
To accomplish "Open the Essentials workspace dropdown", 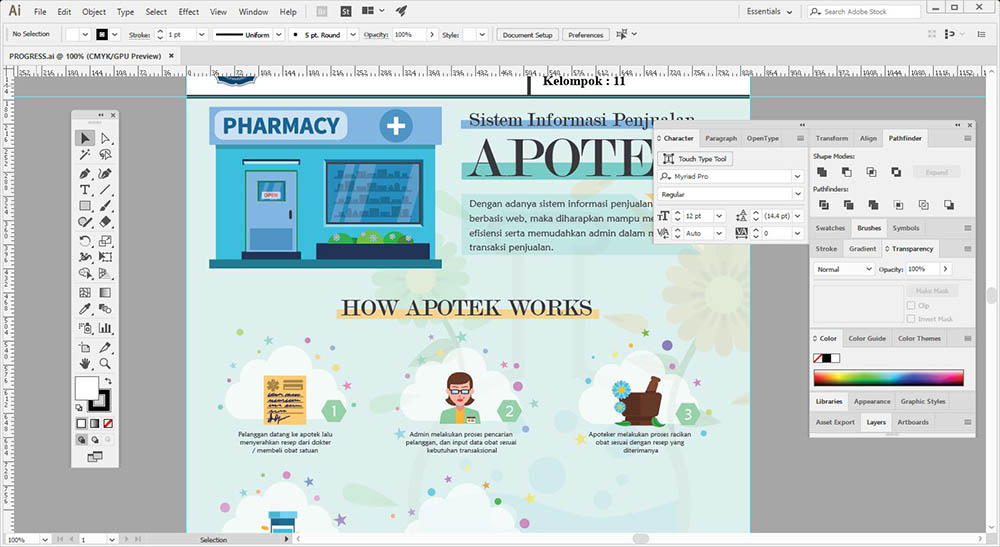I will (x=773, y=12).
